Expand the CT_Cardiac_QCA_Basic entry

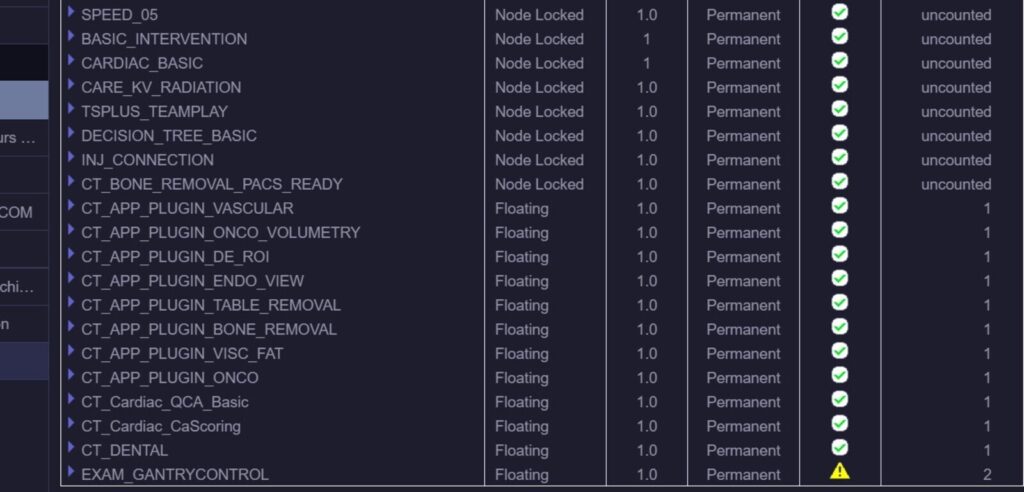coord(71,399)
